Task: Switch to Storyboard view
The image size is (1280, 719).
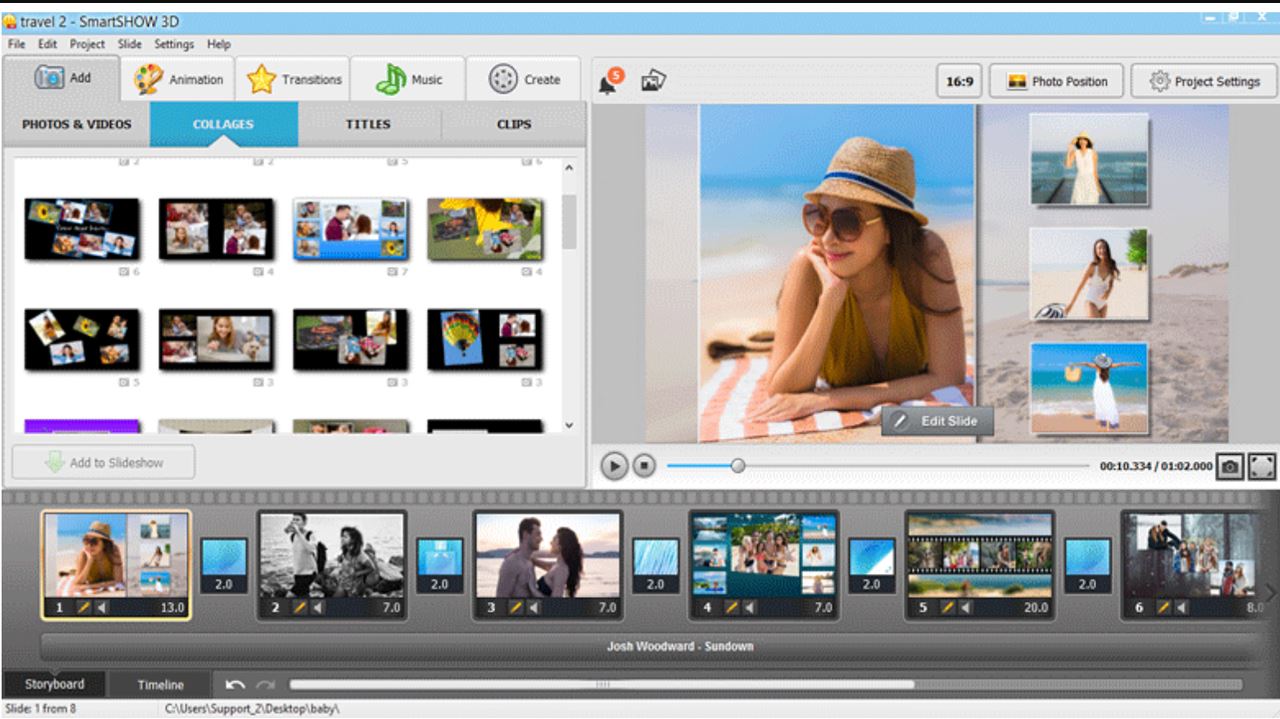Action: (x=55, y=684)
